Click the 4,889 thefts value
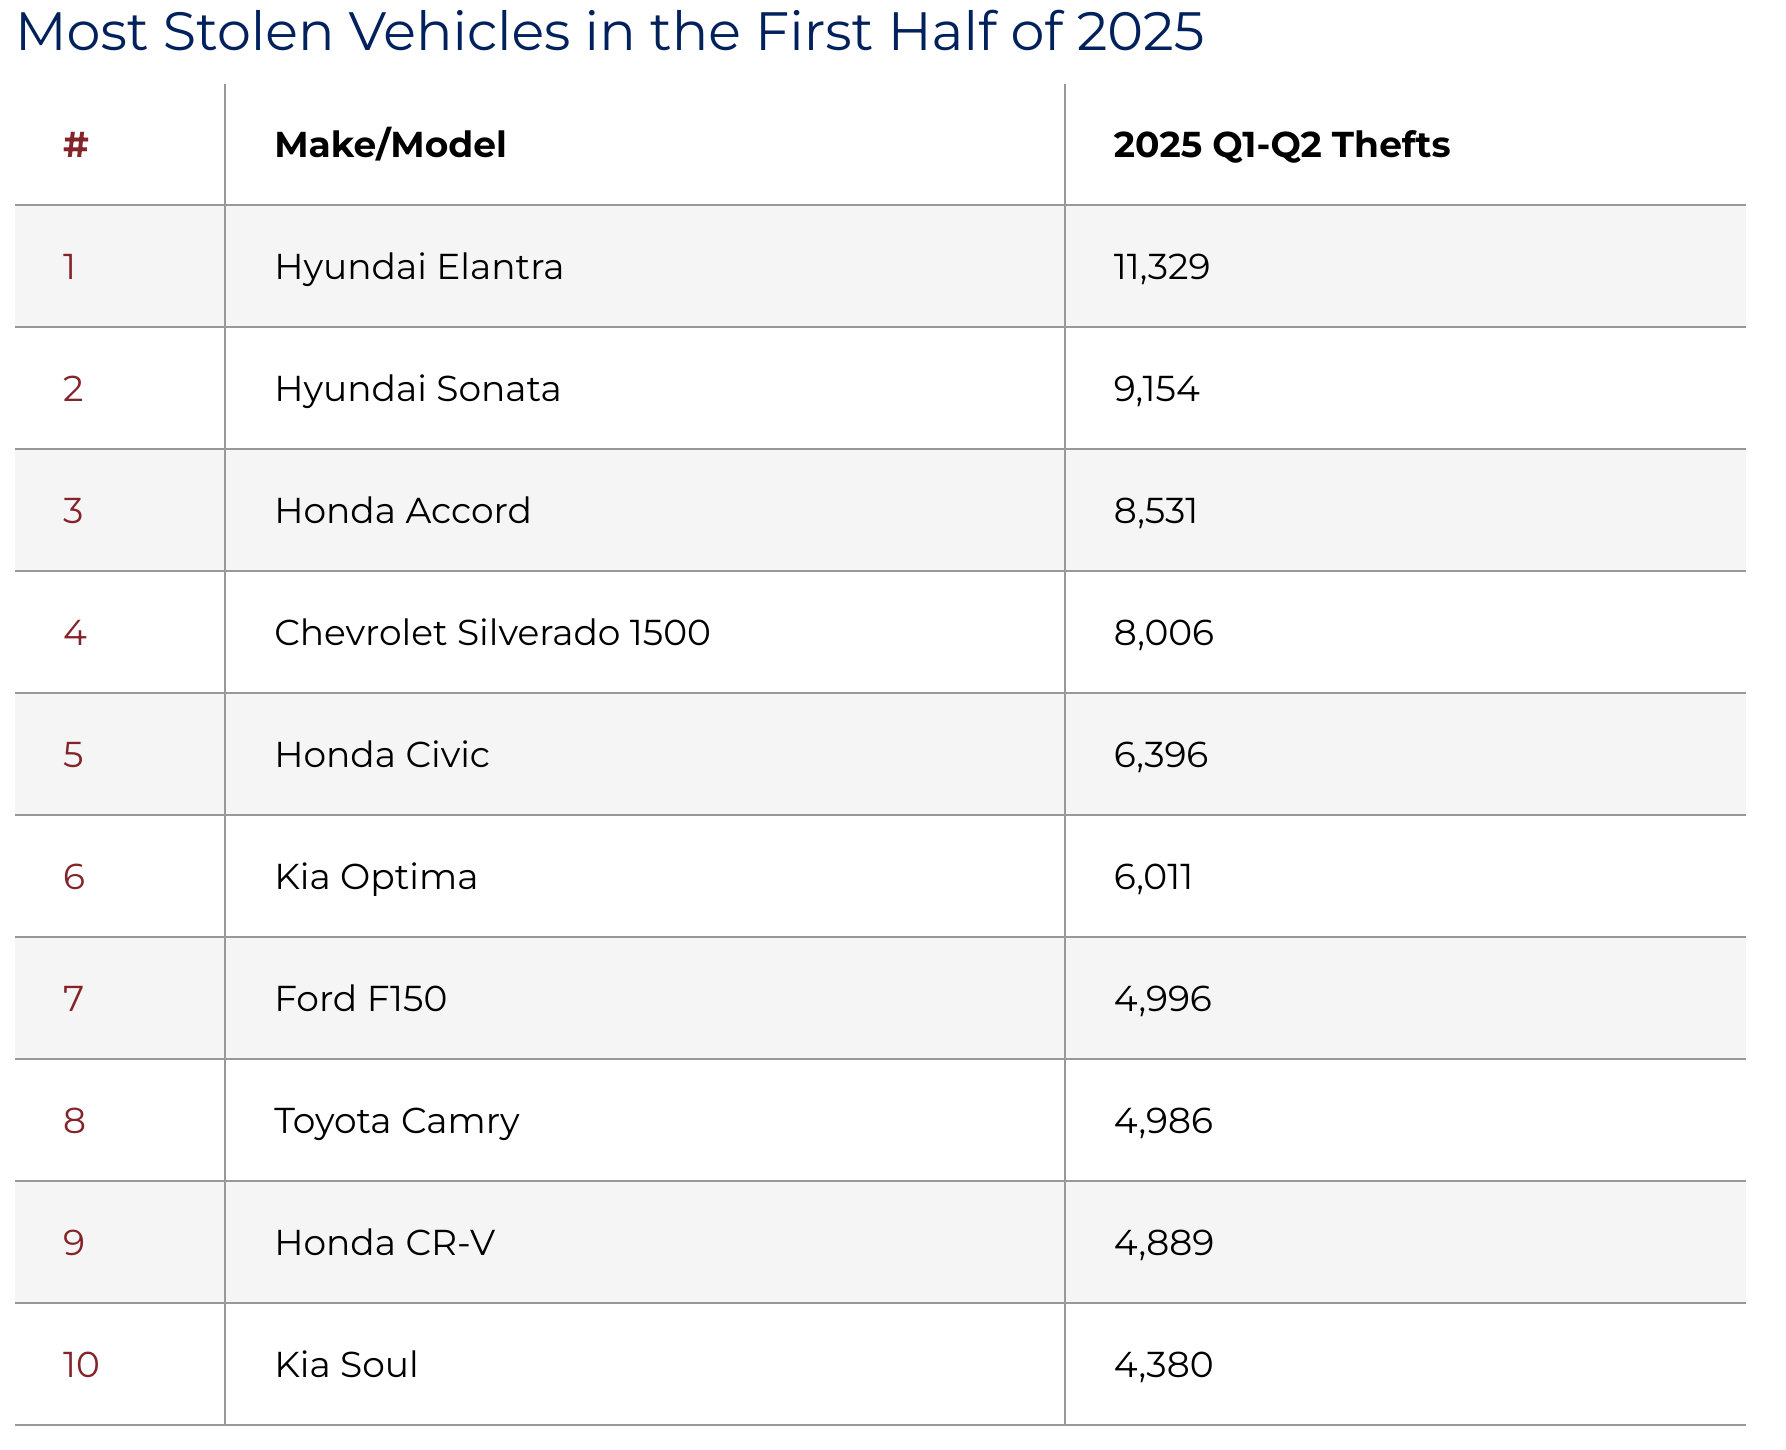Screen dimensions: 1786x1450 coord(1163,1243)
